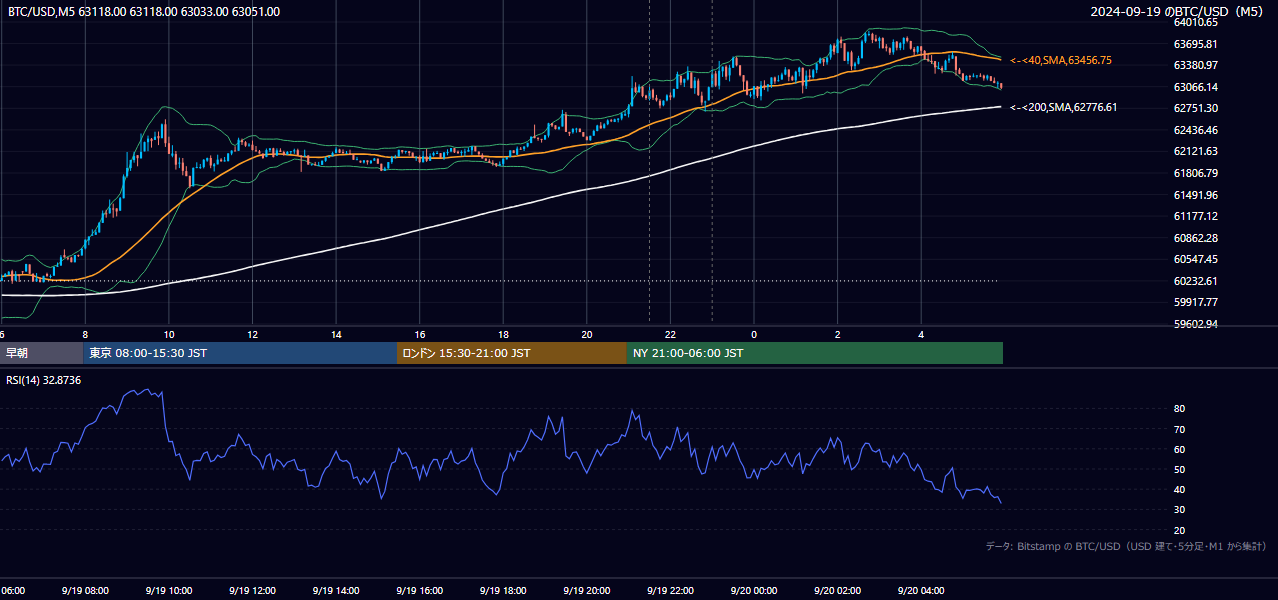The image size is (1278, 600).
Task: Click the BTC/USD,M5 OHLC header text
Action: coord(144,12)
